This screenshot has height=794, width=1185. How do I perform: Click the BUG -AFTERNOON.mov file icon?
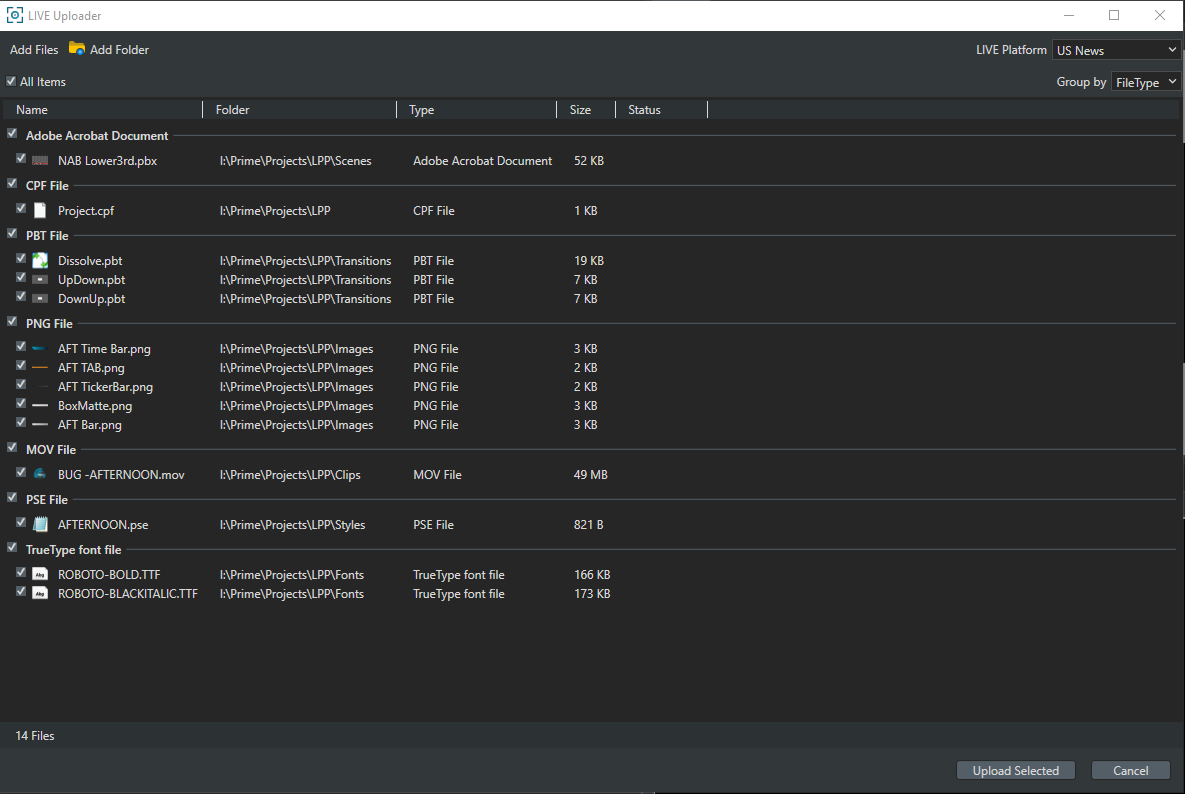pyautogui.click(x=40, y=475)
